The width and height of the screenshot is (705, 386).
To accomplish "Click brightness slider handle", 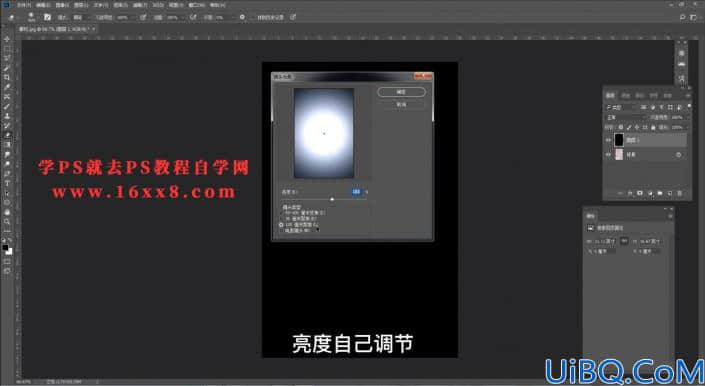I will [332, 199].
